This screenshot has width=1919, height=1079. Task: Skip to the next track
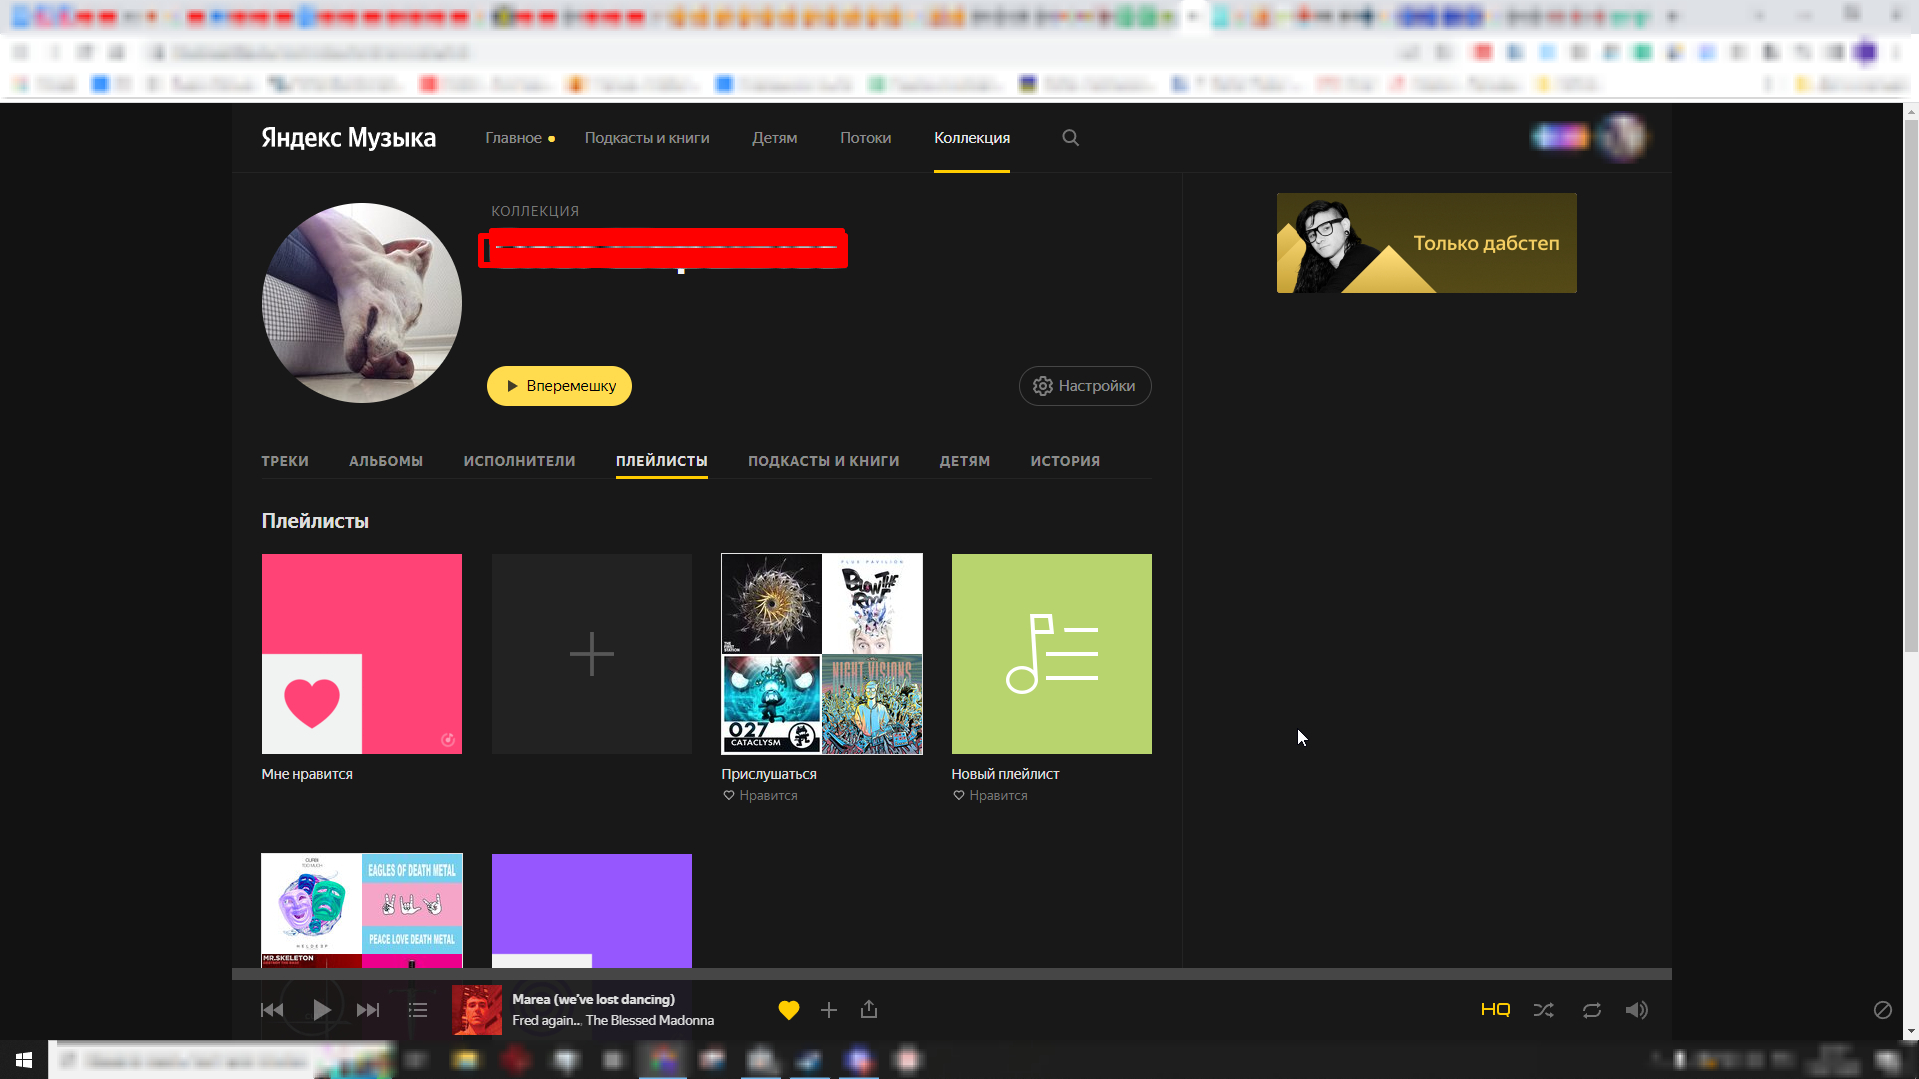coord(368,1010)
